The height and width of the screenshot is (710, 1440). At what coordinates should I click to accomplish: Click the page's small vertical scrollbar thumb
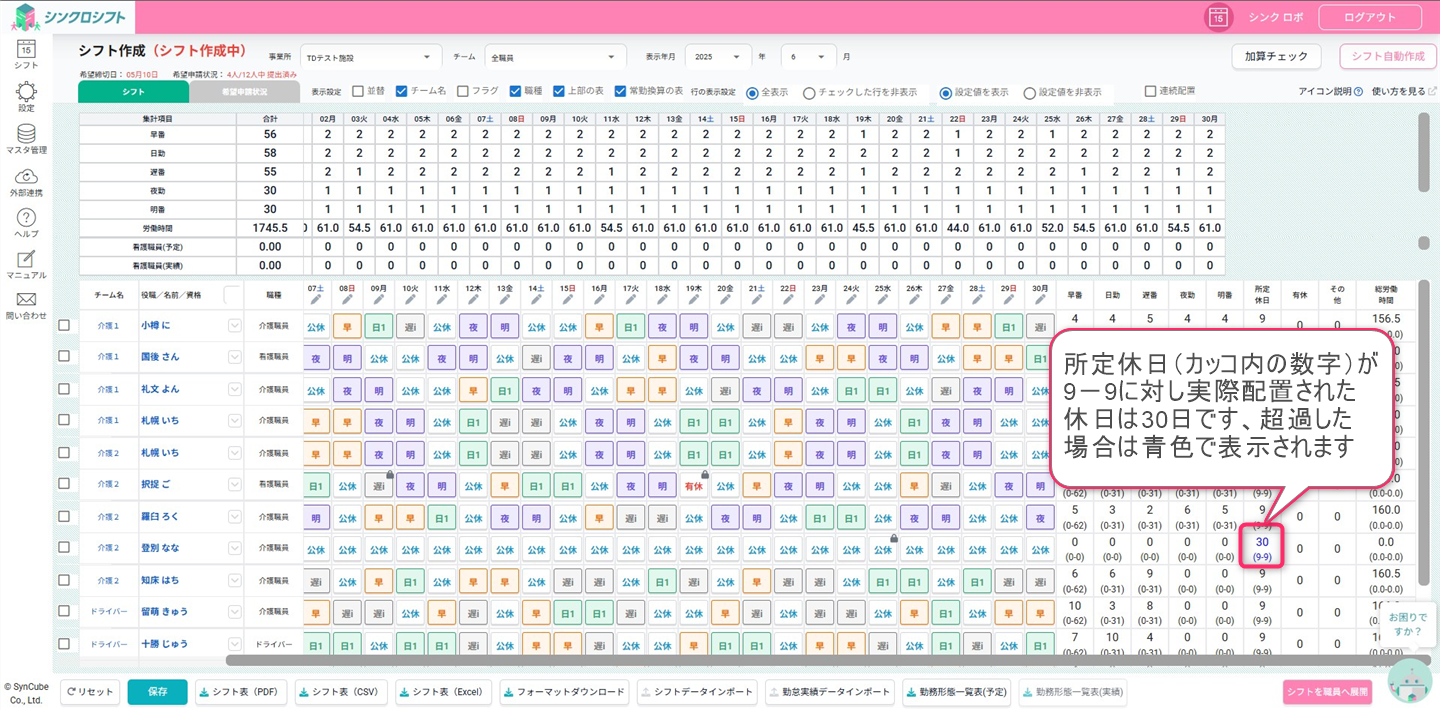click(1424, 243)
